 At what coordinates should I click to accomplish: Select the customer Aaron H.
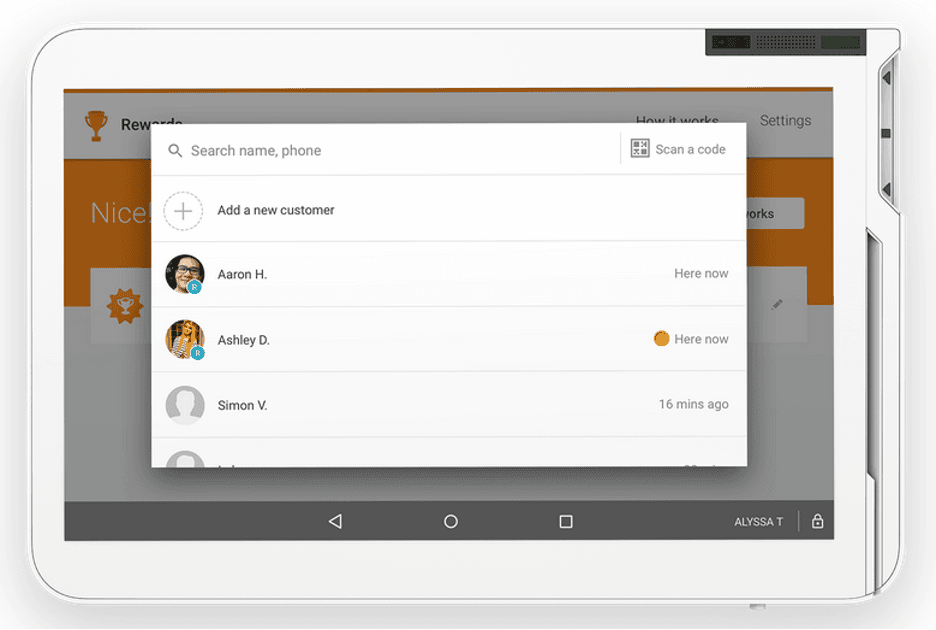(240, 273)
